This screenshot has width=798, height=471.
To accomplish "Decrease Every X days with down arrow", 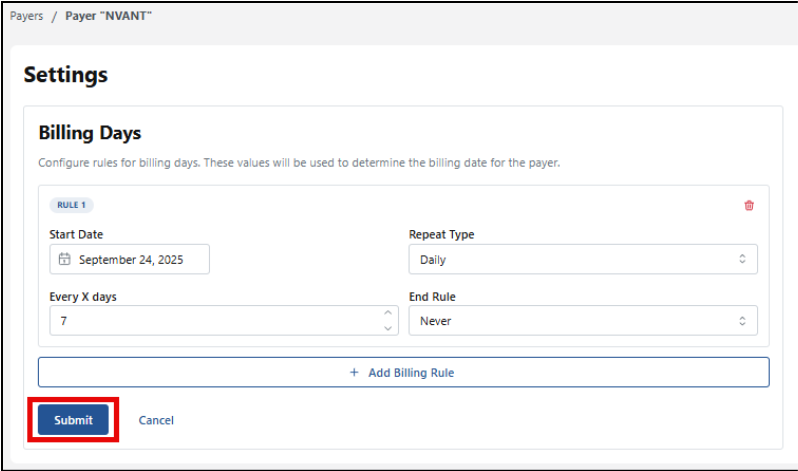I will [x=388, y=327].
